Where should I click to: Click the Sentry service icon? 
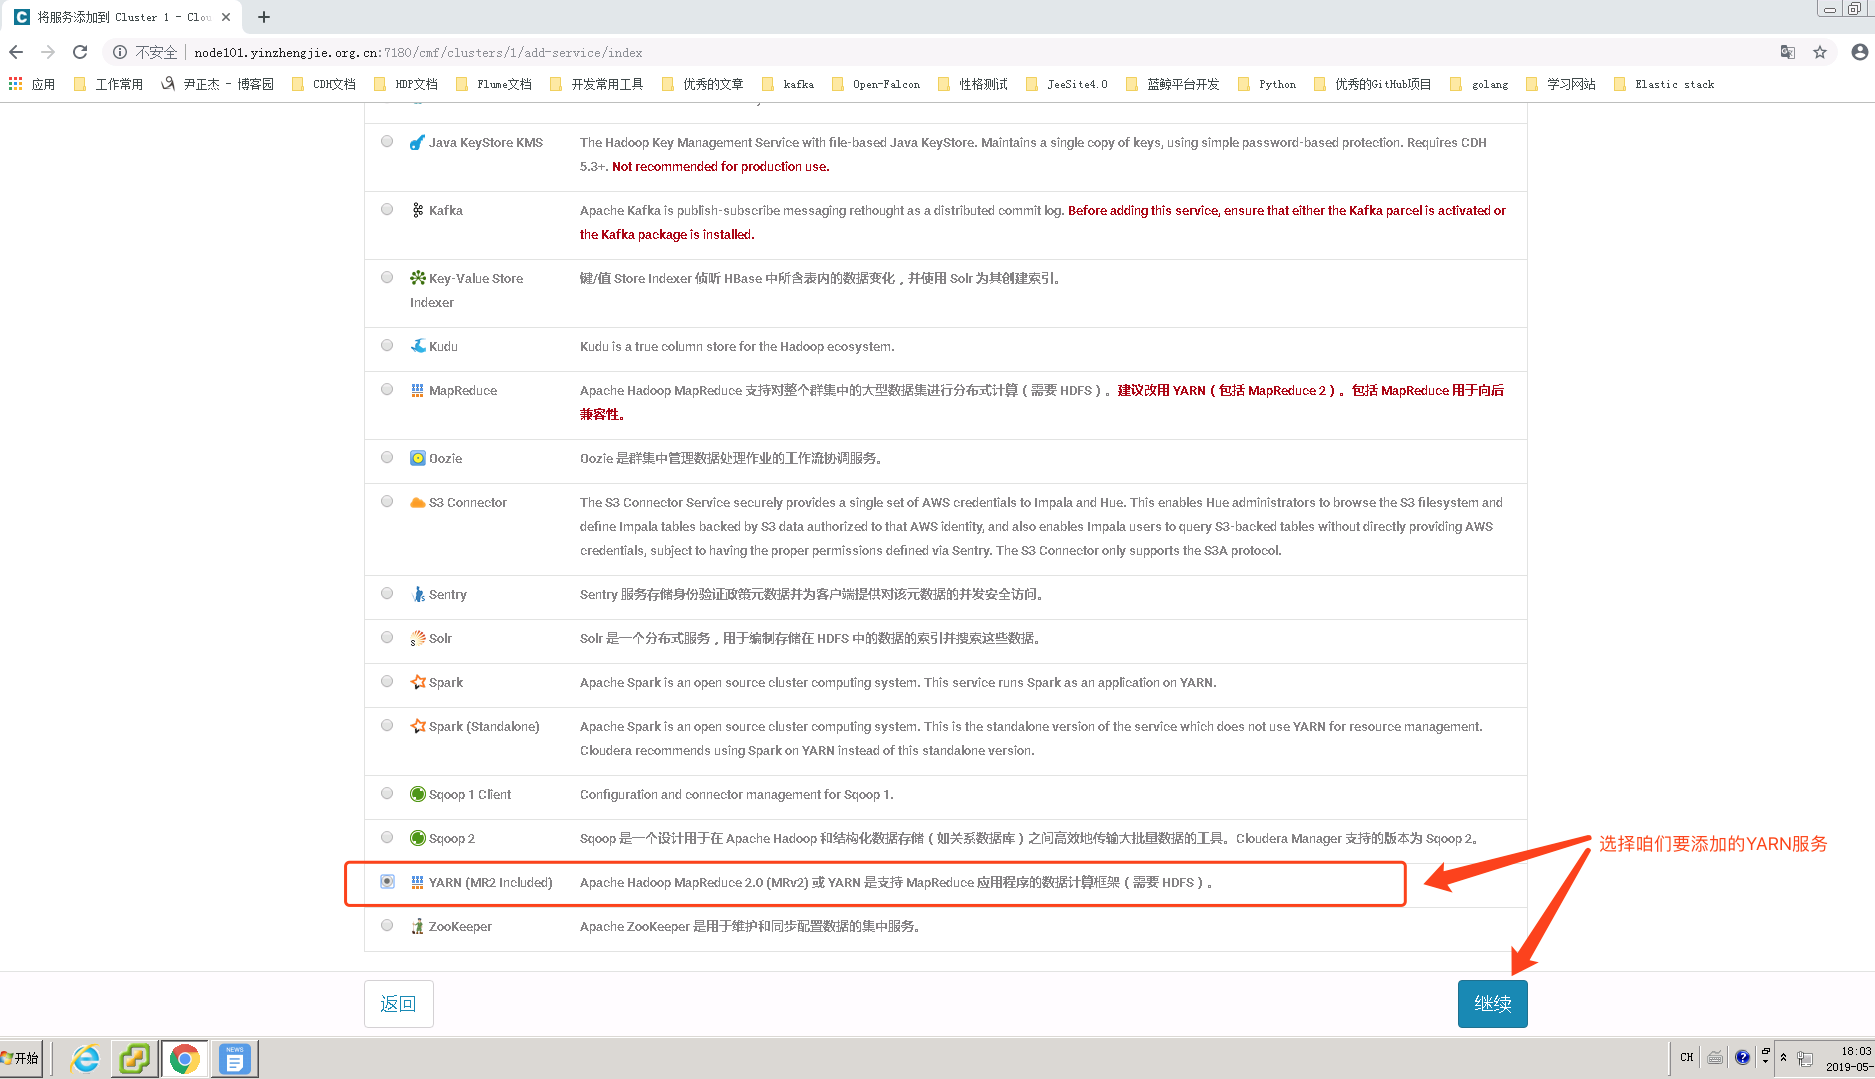pos(418,594)
